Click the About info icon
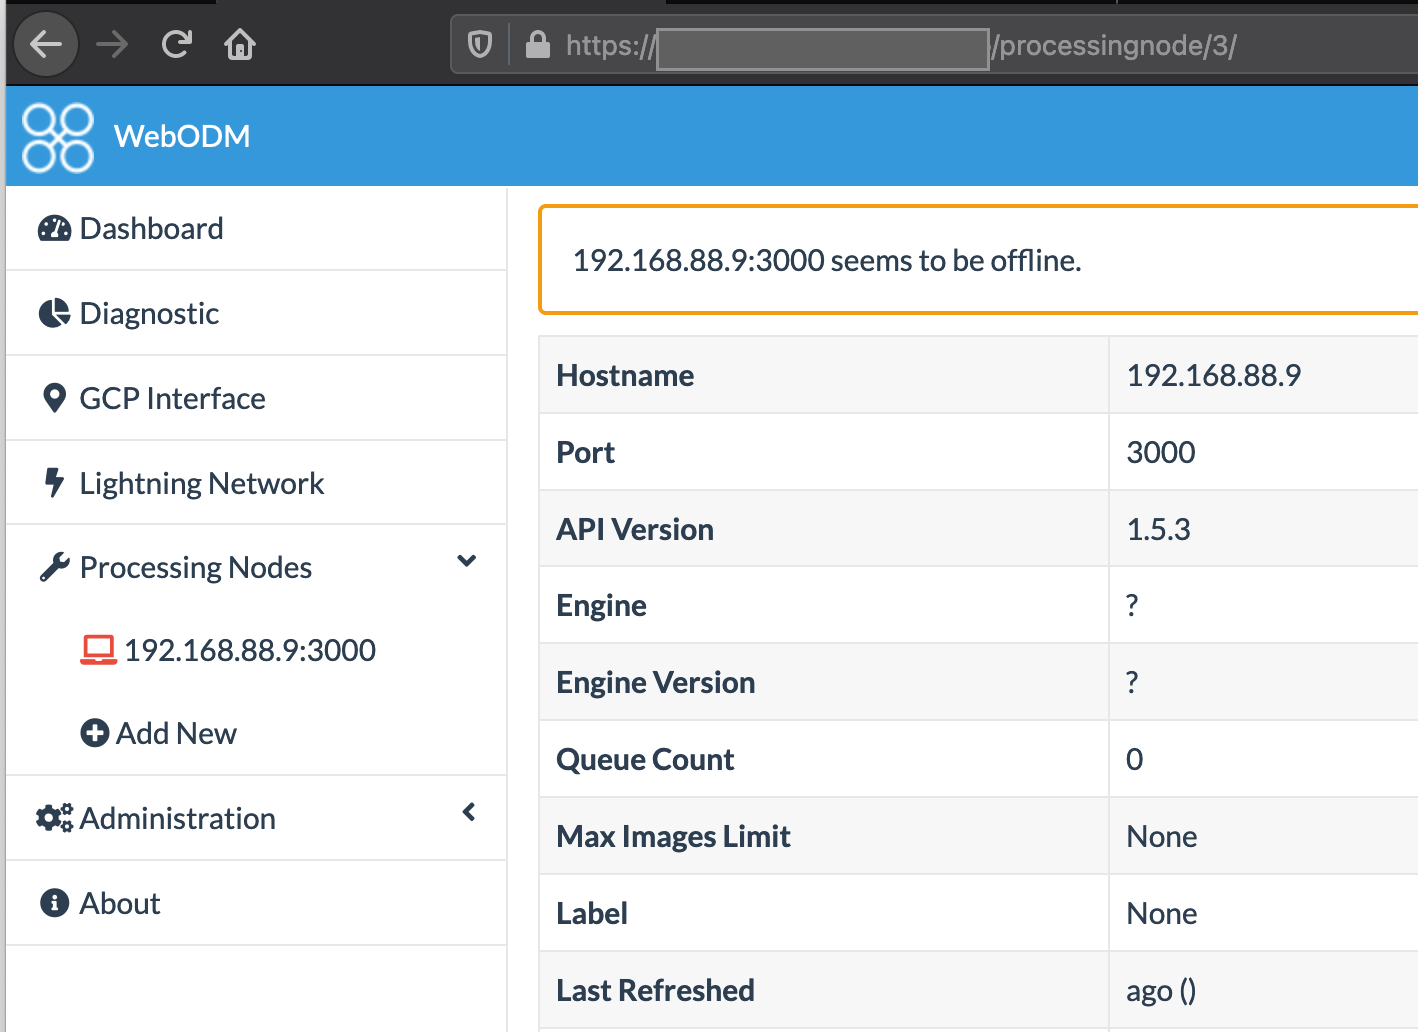The height and width of the screenshot is (1032, 1418). (53, 902)
